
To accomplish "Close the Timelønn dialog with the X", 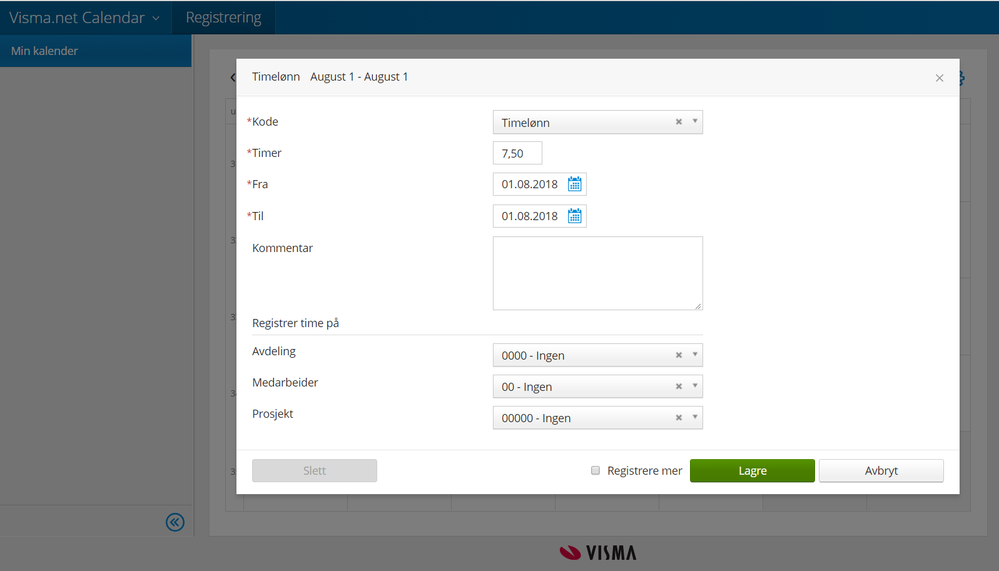I will coord(939,78).
